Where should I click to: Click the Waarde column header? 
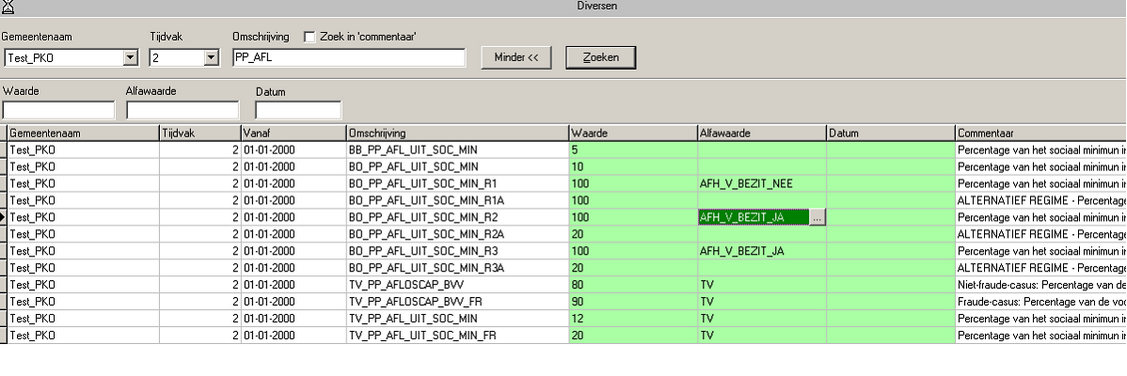[x=633, y=134]
